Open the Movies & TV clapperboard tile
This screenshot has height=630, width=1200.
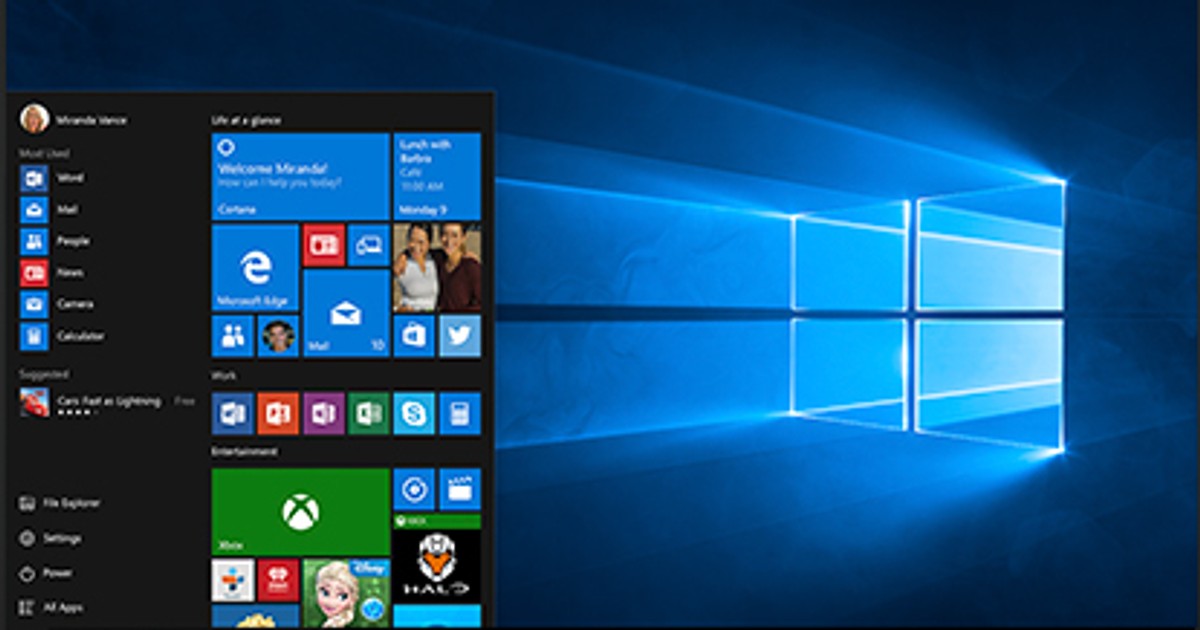coord(460,489)
